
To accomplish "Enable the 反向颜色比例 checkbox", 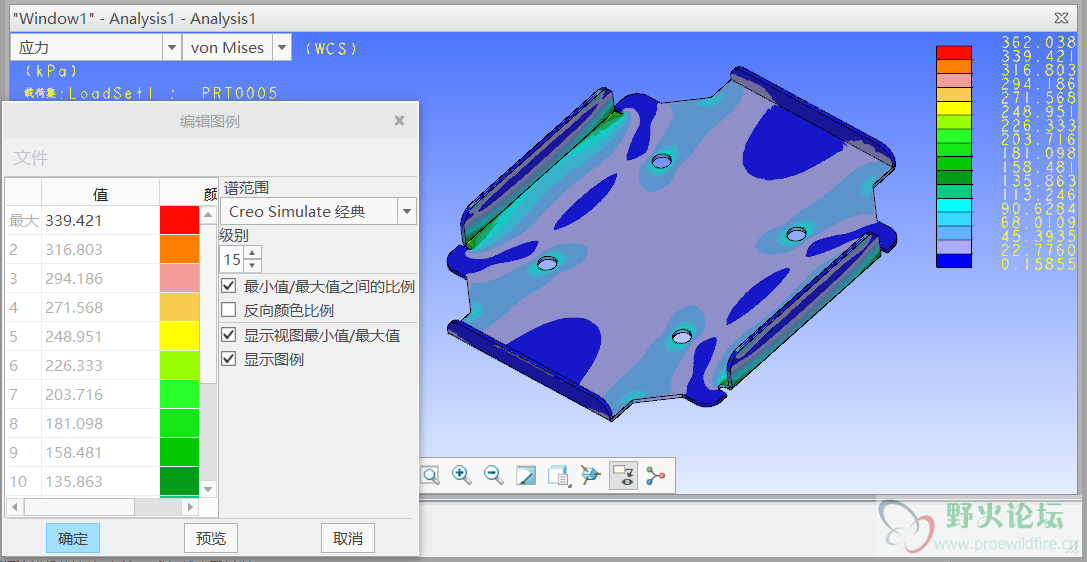I will tap(229, 310).
